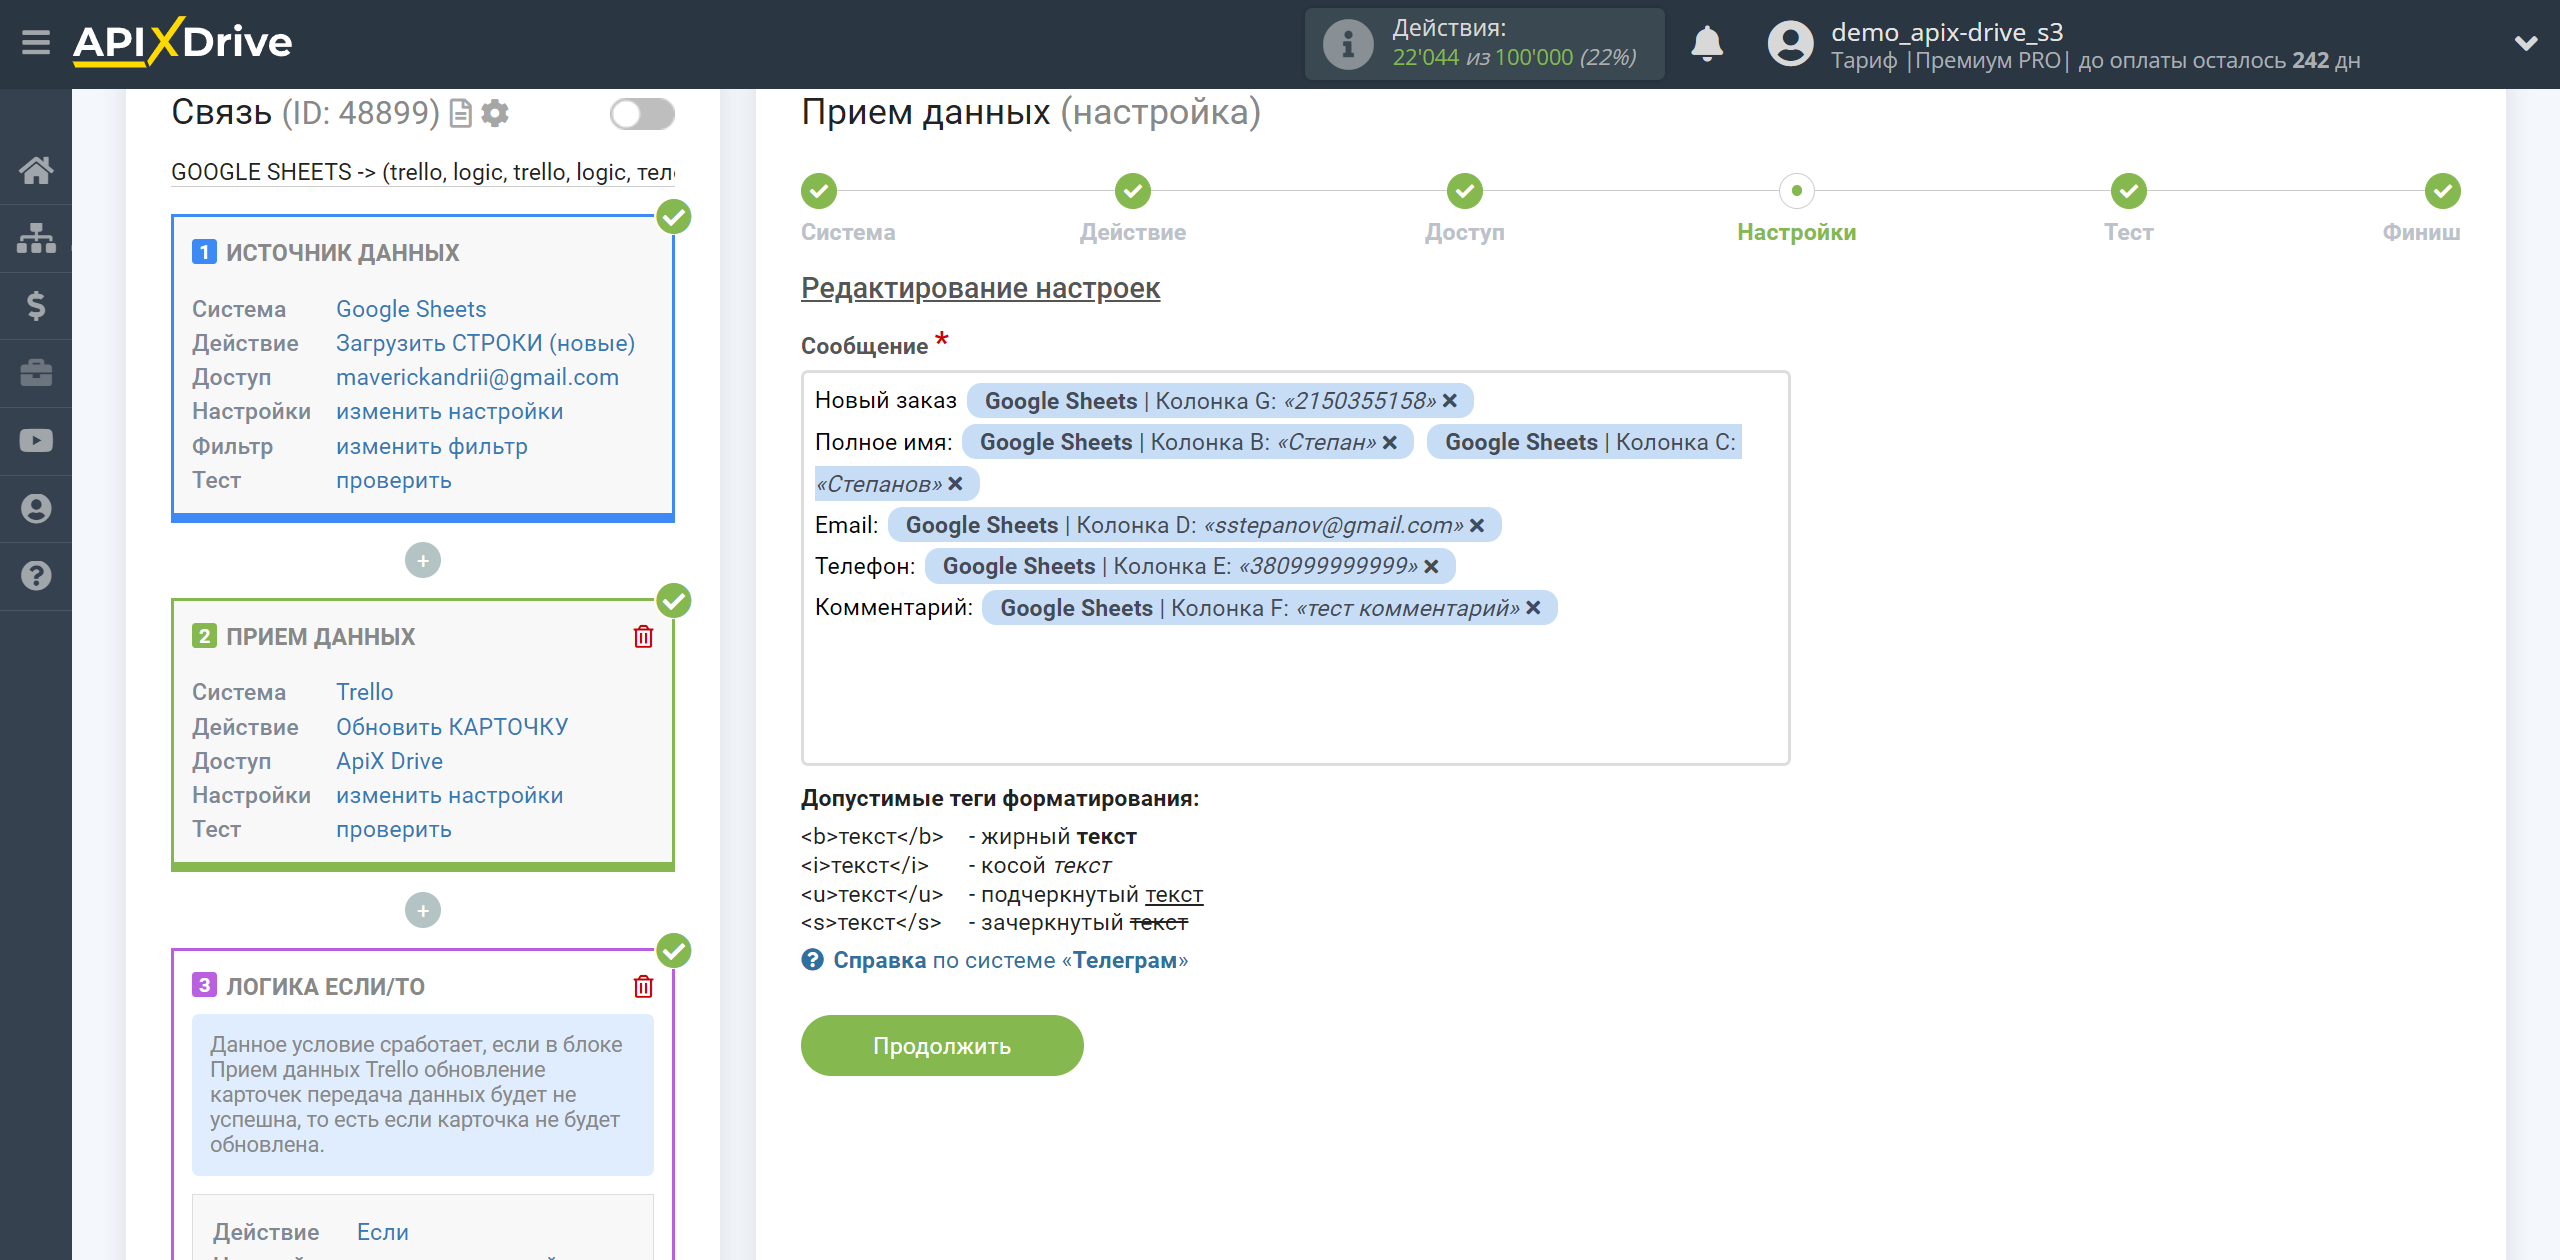Delete the ЛОГИКА ЕСЛИ/ТО block

[643, 987]
